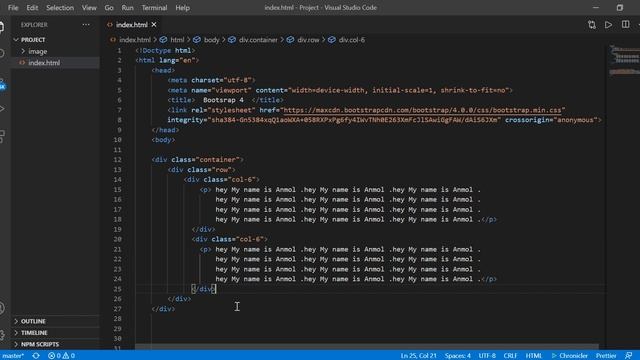The height and width of the screenshot is (360, 640).
Task: Open the Run and Debug activity icon
Action: coord(2,109)
